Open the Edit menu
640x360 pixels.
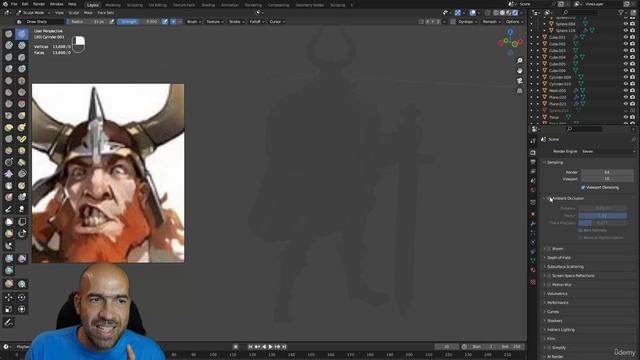pyautogui.click(x=25, y=4)
